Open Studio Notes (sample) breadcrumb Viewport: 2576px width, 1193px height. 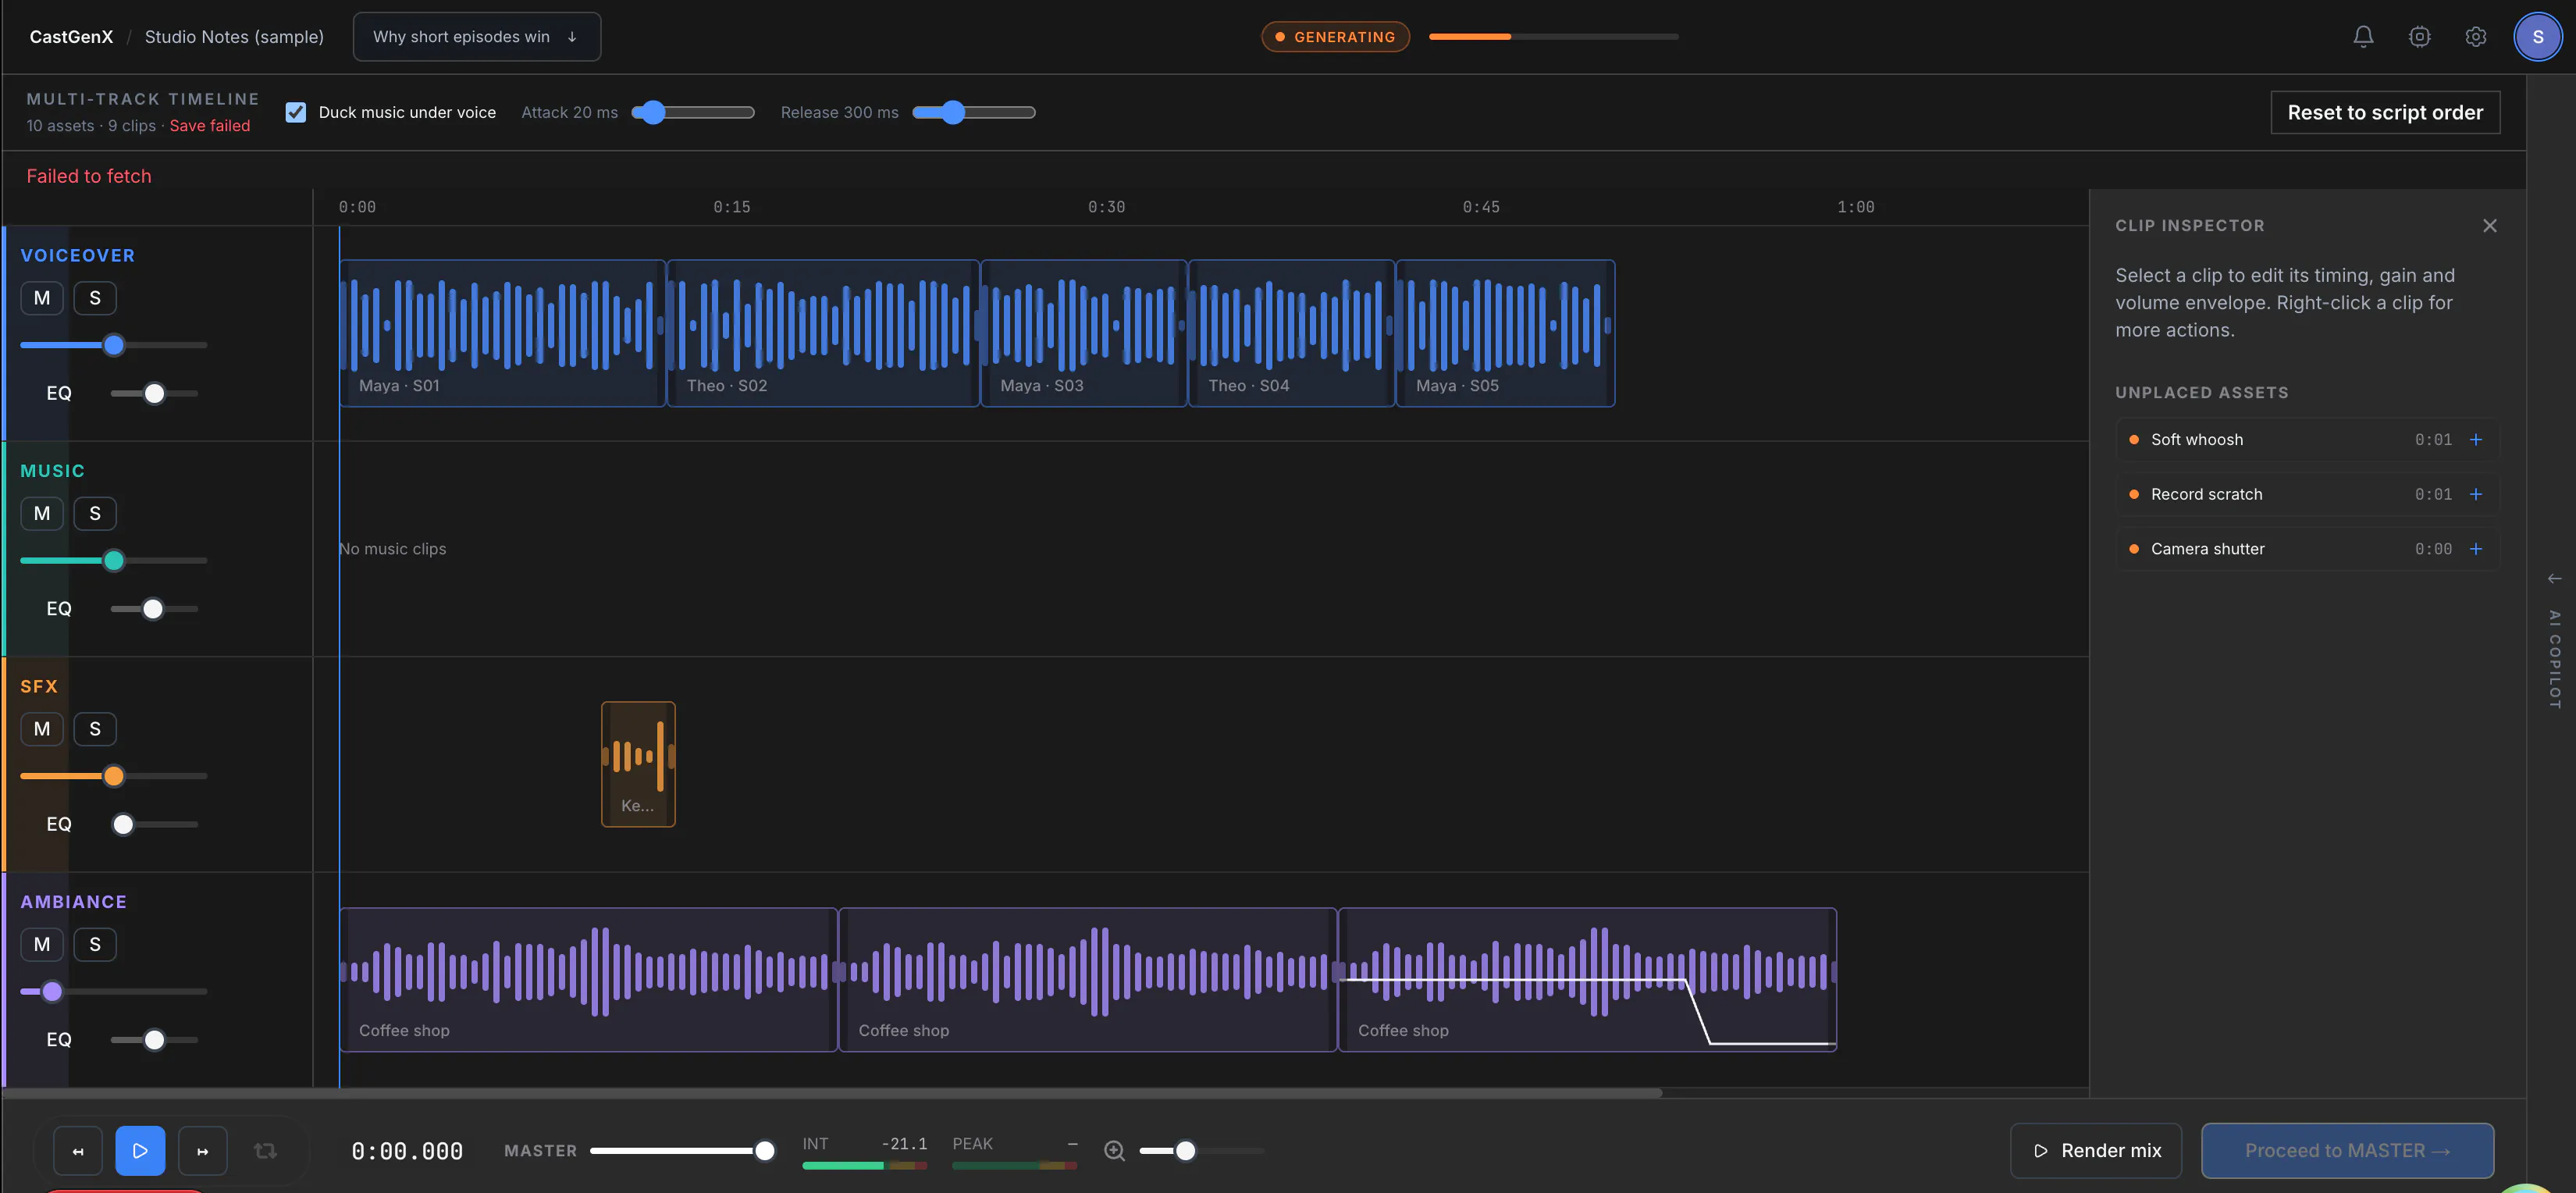click(x=234, y=37)
